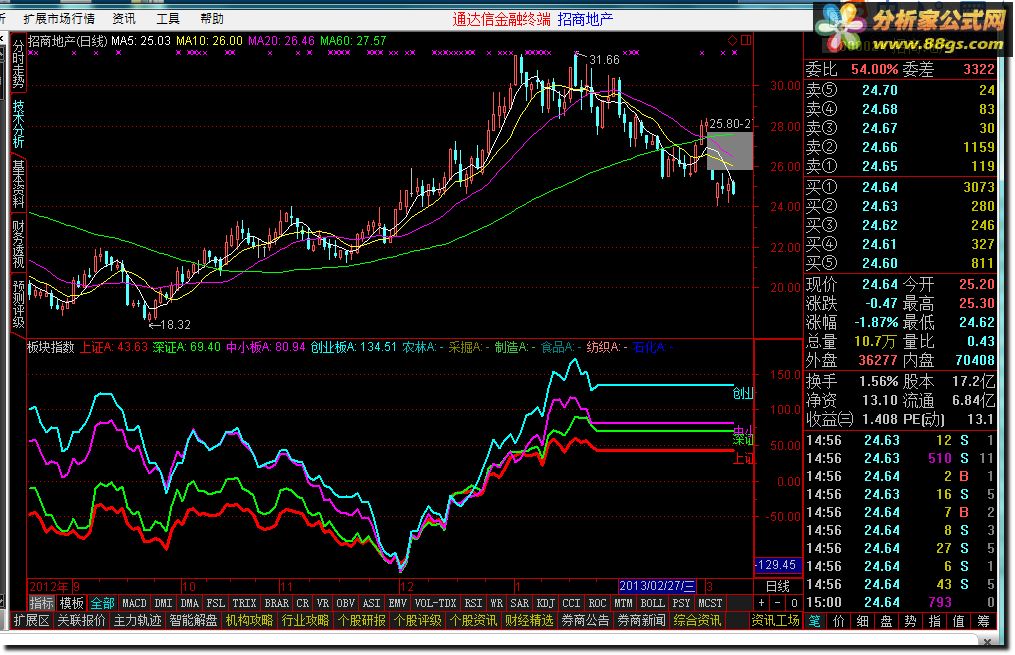Open the 工具 menu
Screen dimensions: 1015x655
(168, 19)
